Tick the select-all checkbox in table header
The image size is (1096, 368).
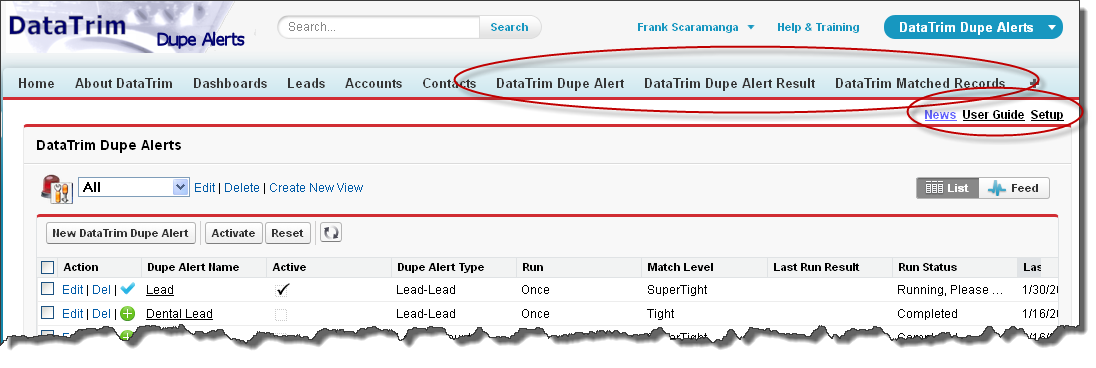pyautogui.click(x=48, y=267)
